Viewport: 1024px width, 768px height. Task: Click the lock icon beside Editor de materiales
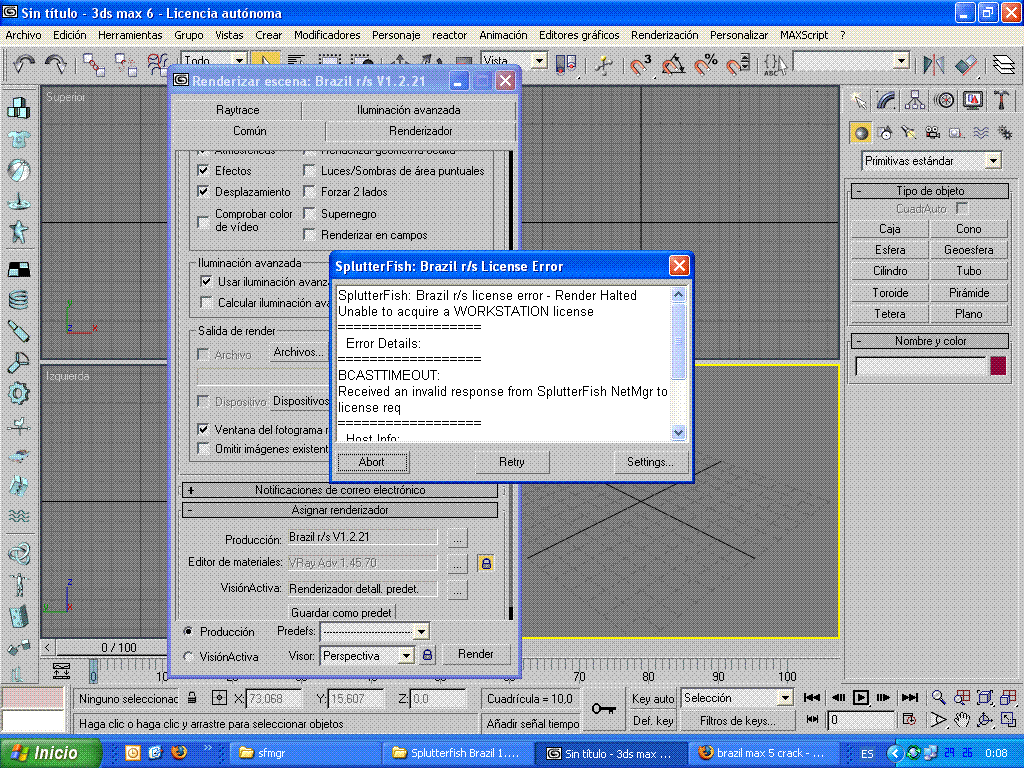(486, 563)
